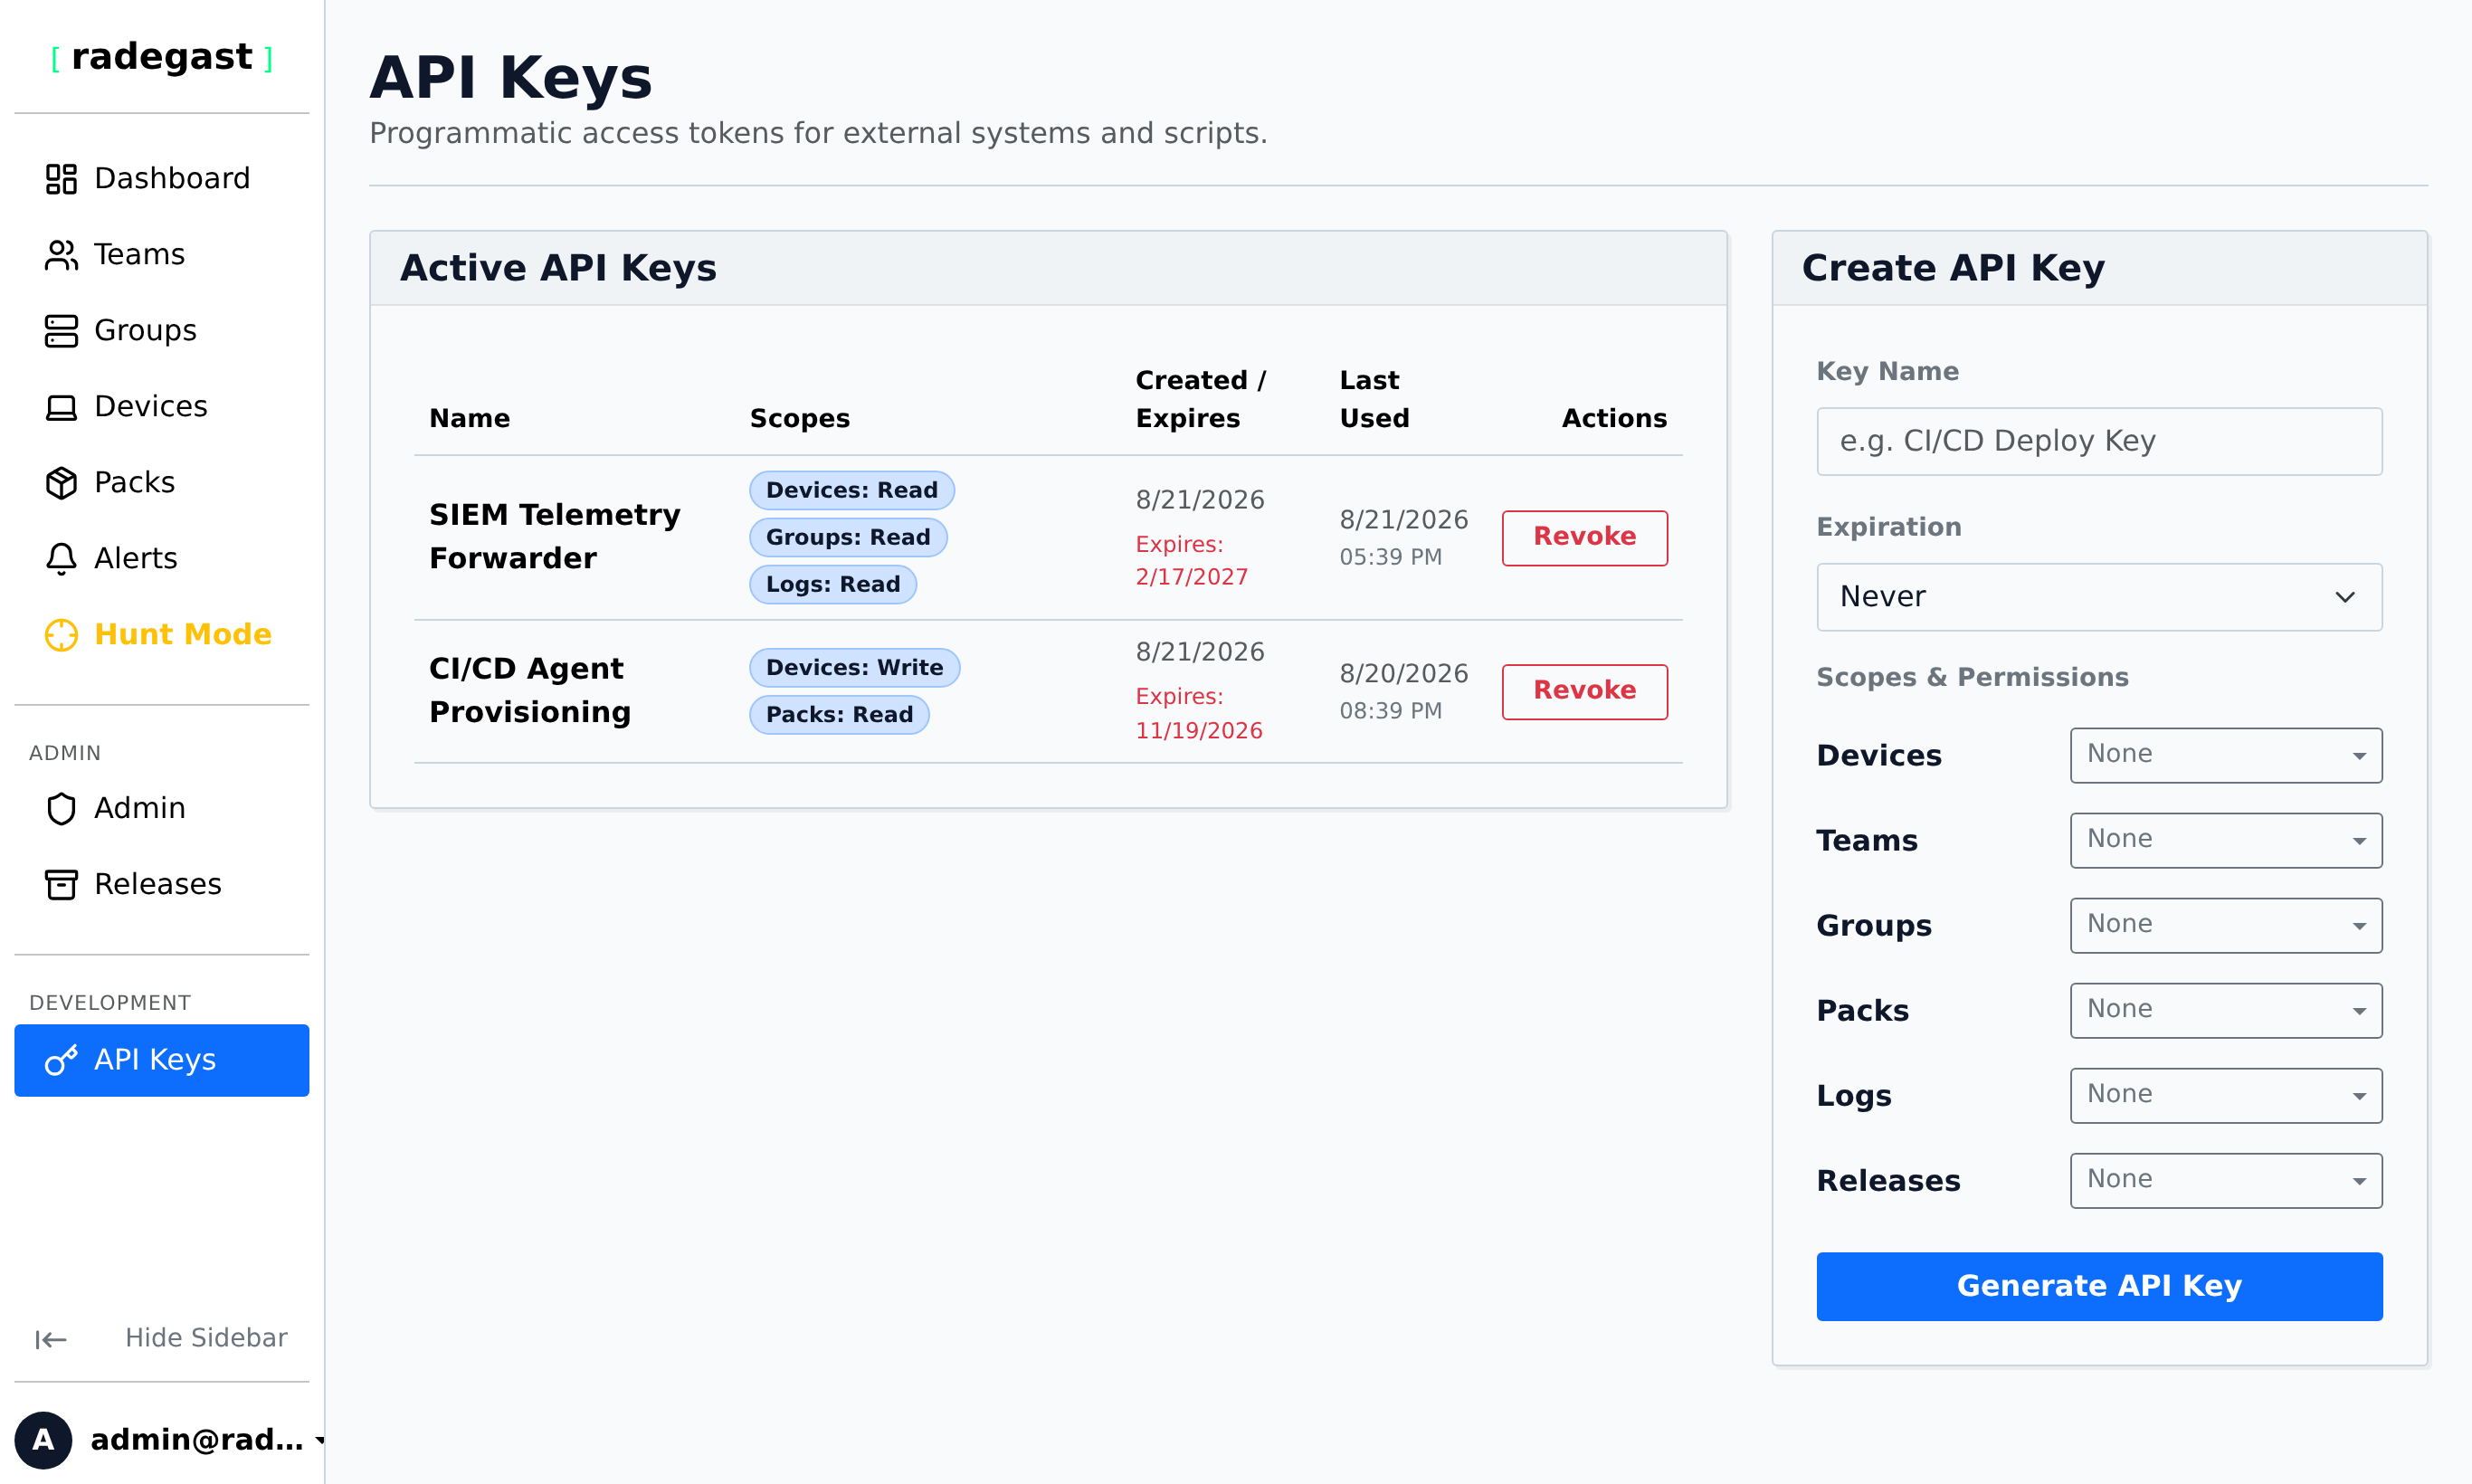Open the Devices scope dropdown

pyautogui.click(x=2226, y=755)
